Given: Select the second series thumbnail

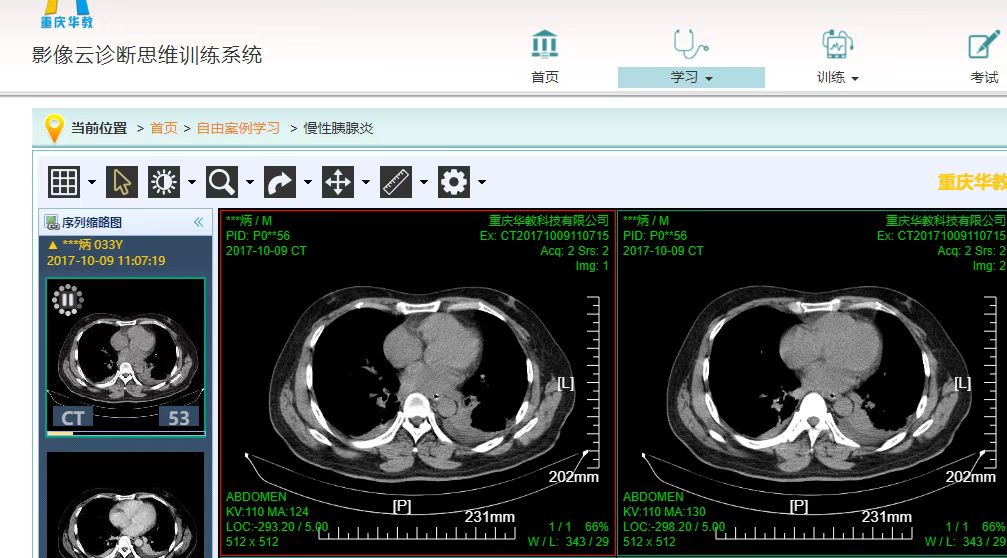Looking at the screenshot, I should click(126, 505).
